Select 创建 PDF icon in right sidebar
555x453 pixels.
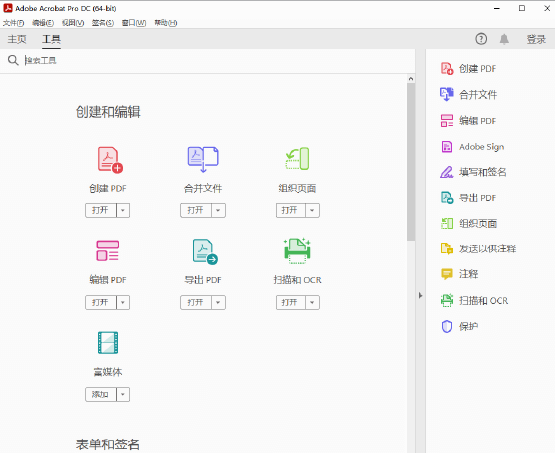(x=447, y=68)
